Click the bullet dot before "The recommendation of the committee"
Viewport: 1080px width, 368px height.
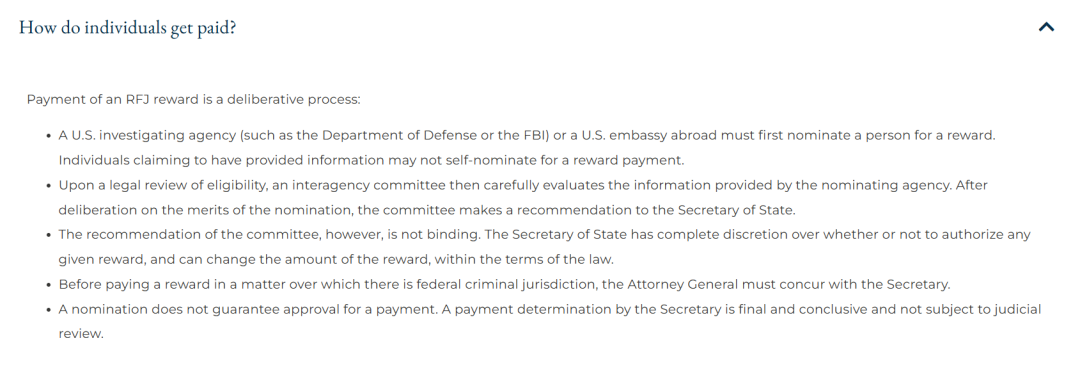[49, 235]
